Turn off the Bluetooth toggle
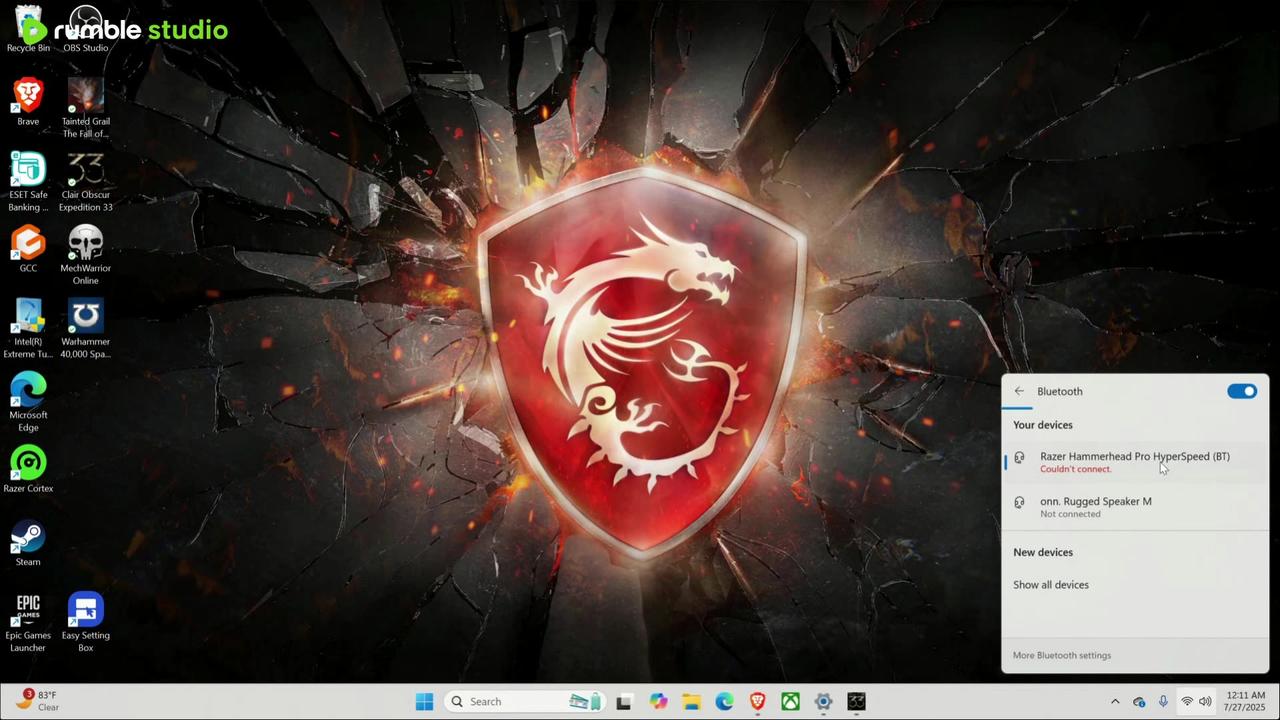Viewport: 1280px width, 720px height. coord(1242,391)
